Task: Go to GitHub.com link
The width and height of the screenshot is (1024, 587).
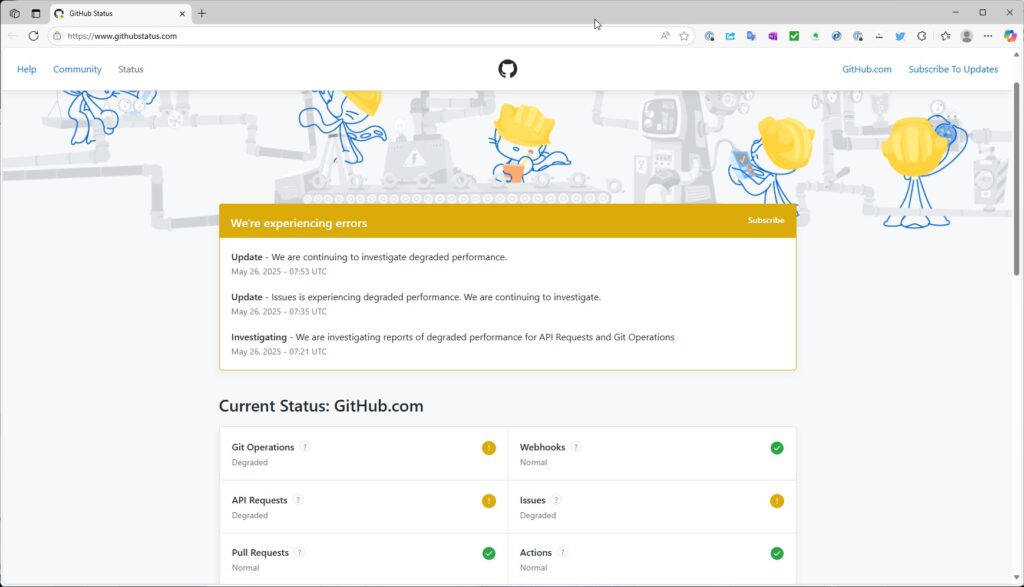Action: coord(867,69)
